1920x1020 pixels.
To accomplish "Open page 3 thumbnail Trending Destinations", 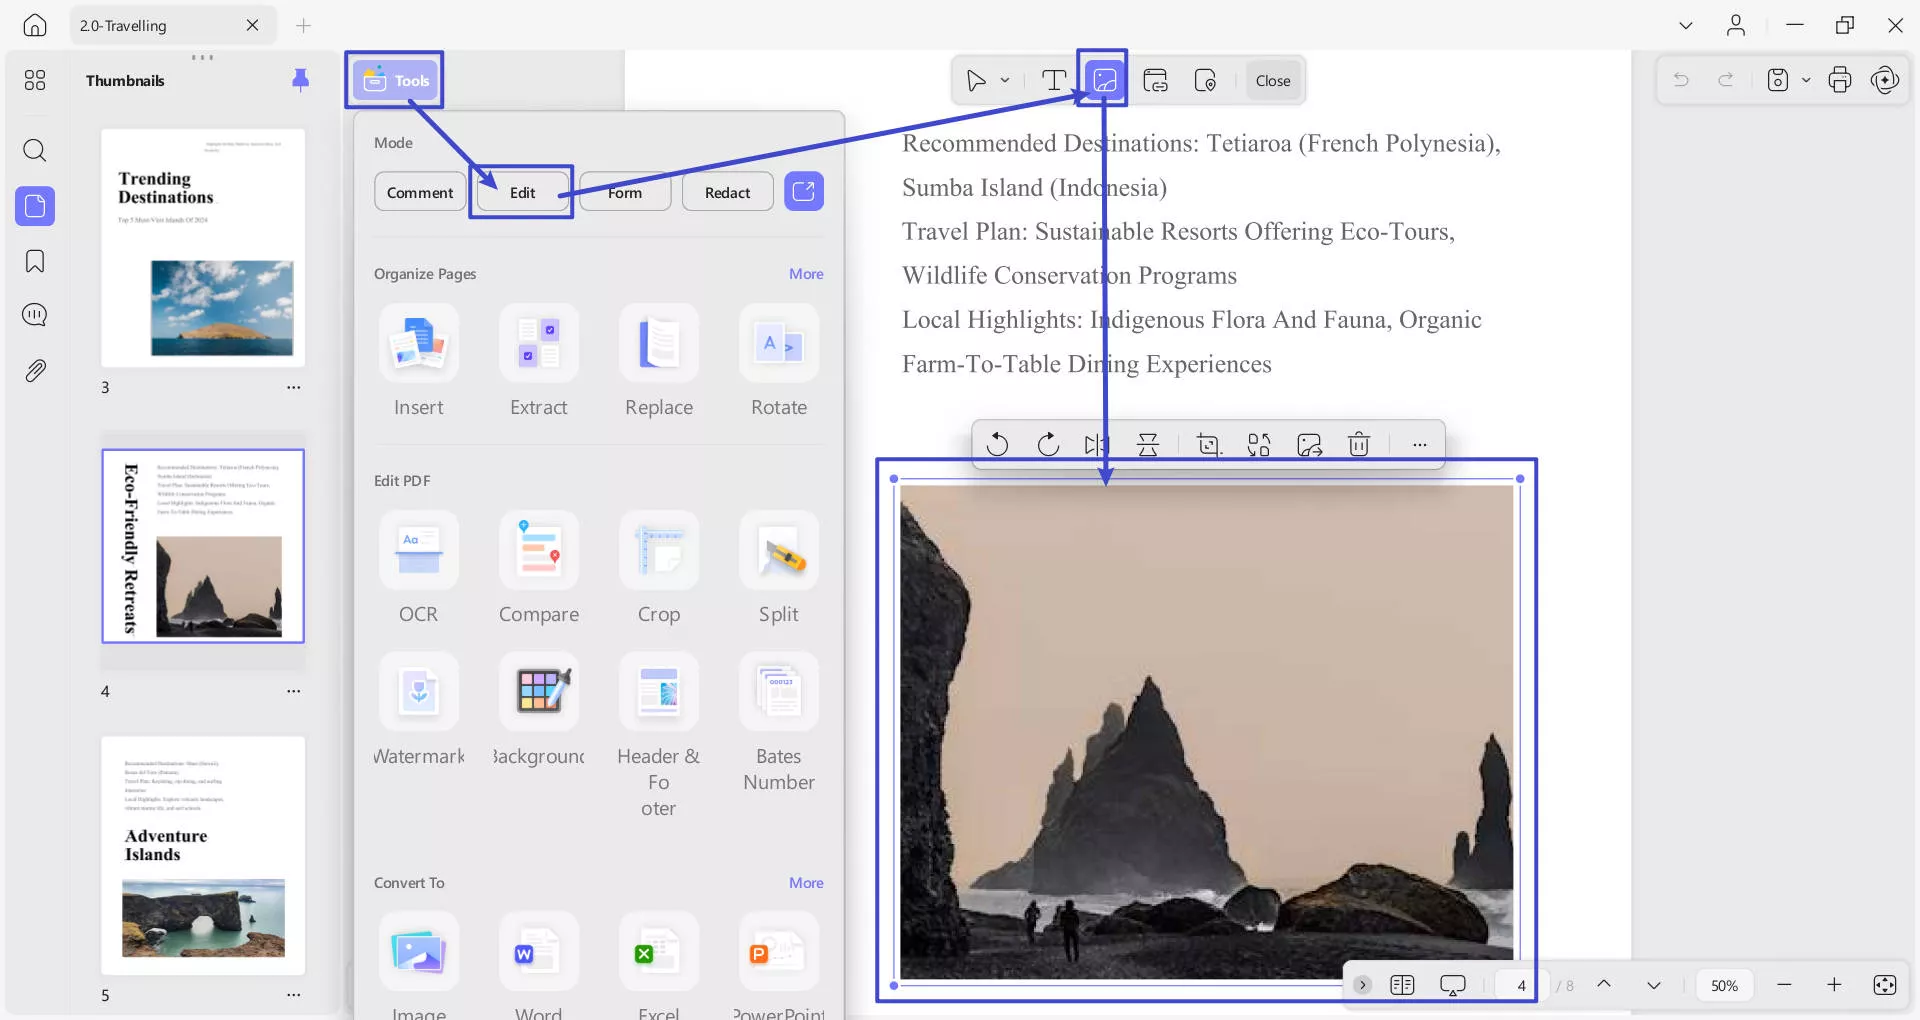I will 203,247.
